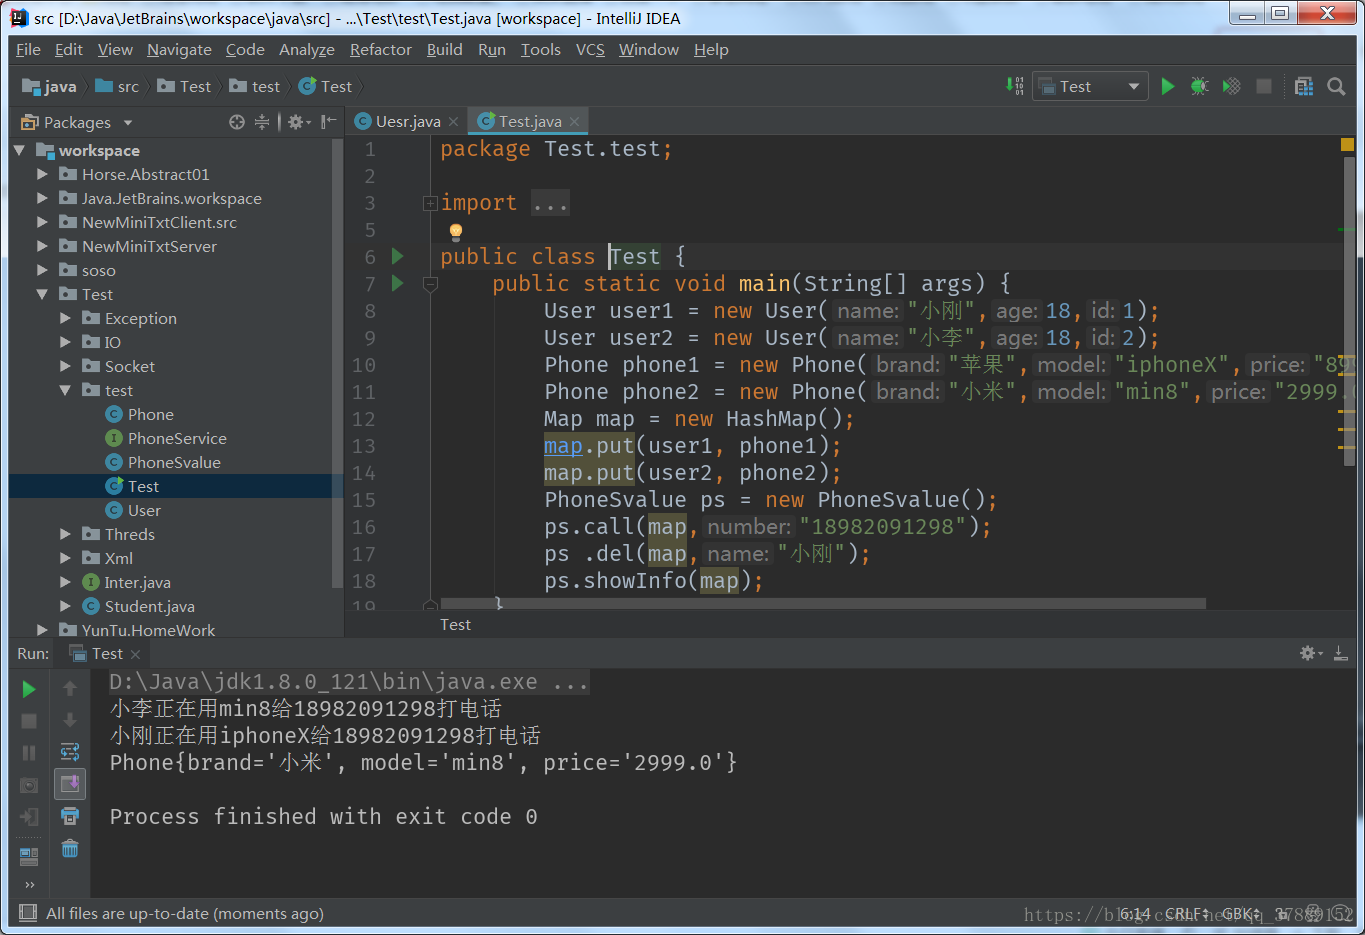Screen dimensions: 1365x935
Task: Switch to the Uesr.java editor tab
Action: pos(408,121)
